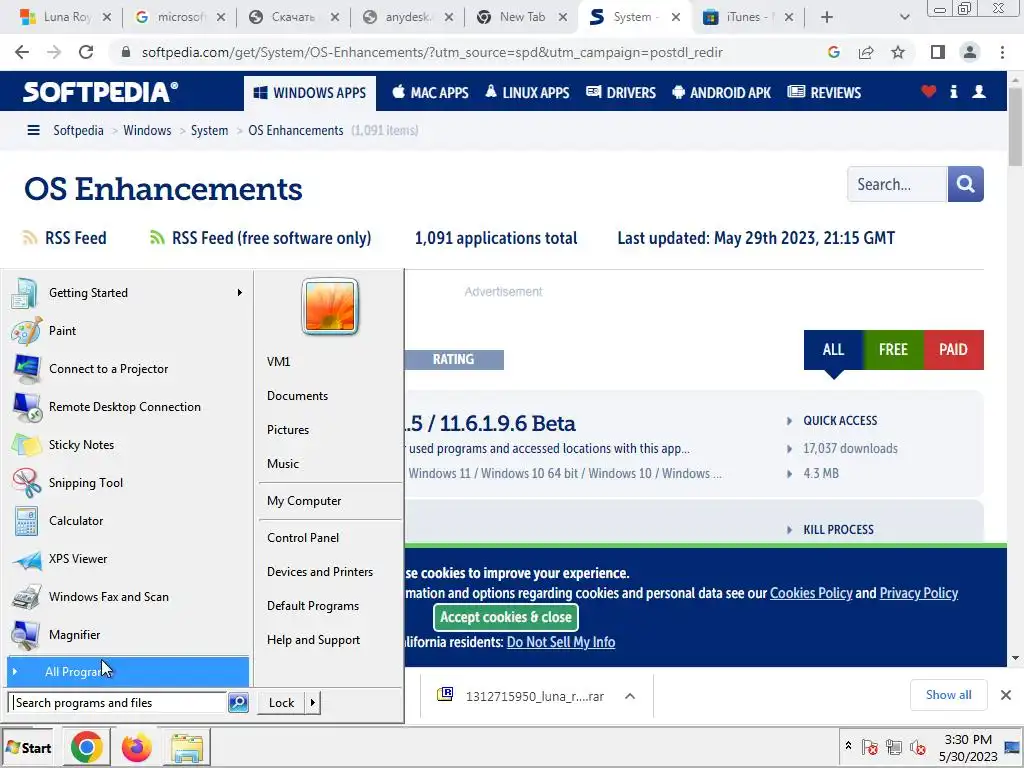This screenshot has width=1024, height=768.
Task: Open the Reviews section
Action: pyautogui.click(x=824, y=93)
